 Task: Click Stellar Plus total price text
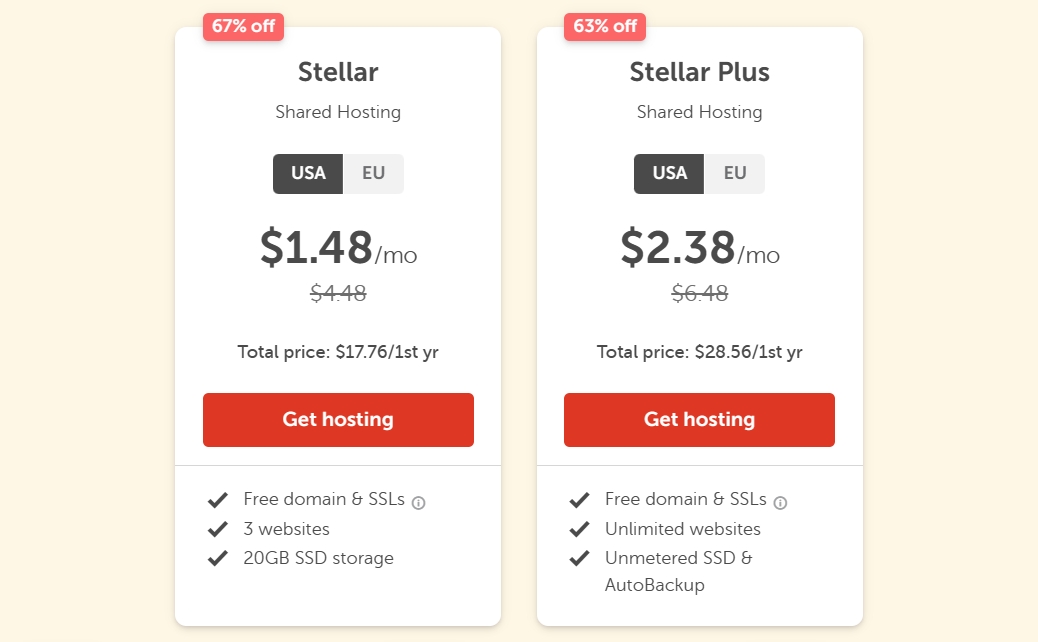click(699, 352)
